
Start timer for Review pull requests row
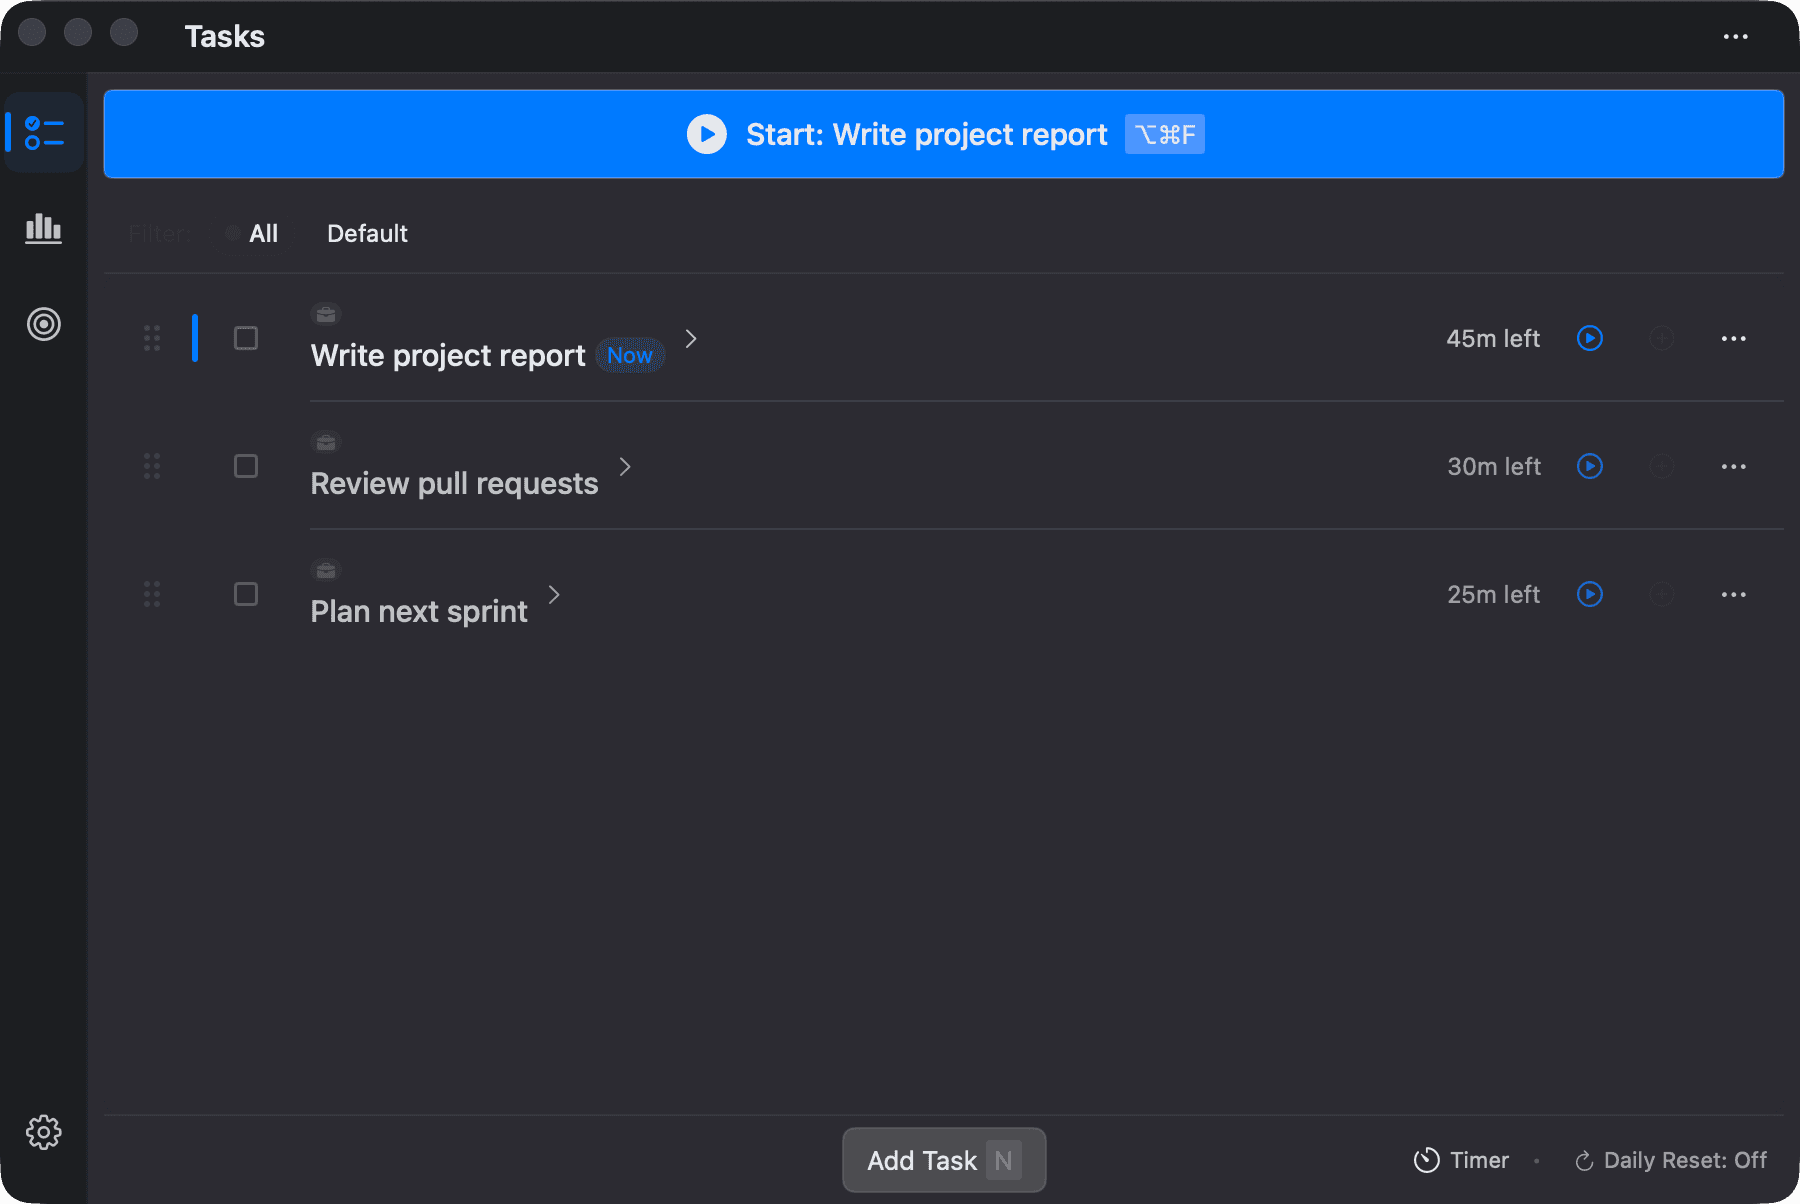1590,466
